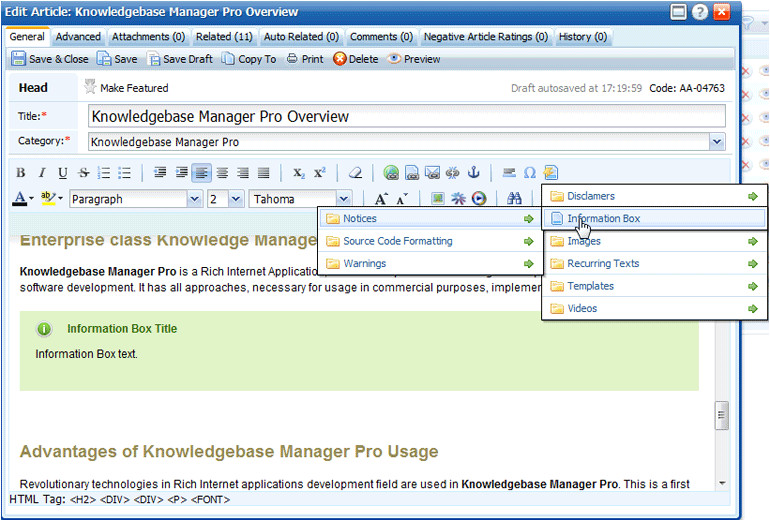Insert anchor icon
The image size is (770, 521).
point(473,172)
